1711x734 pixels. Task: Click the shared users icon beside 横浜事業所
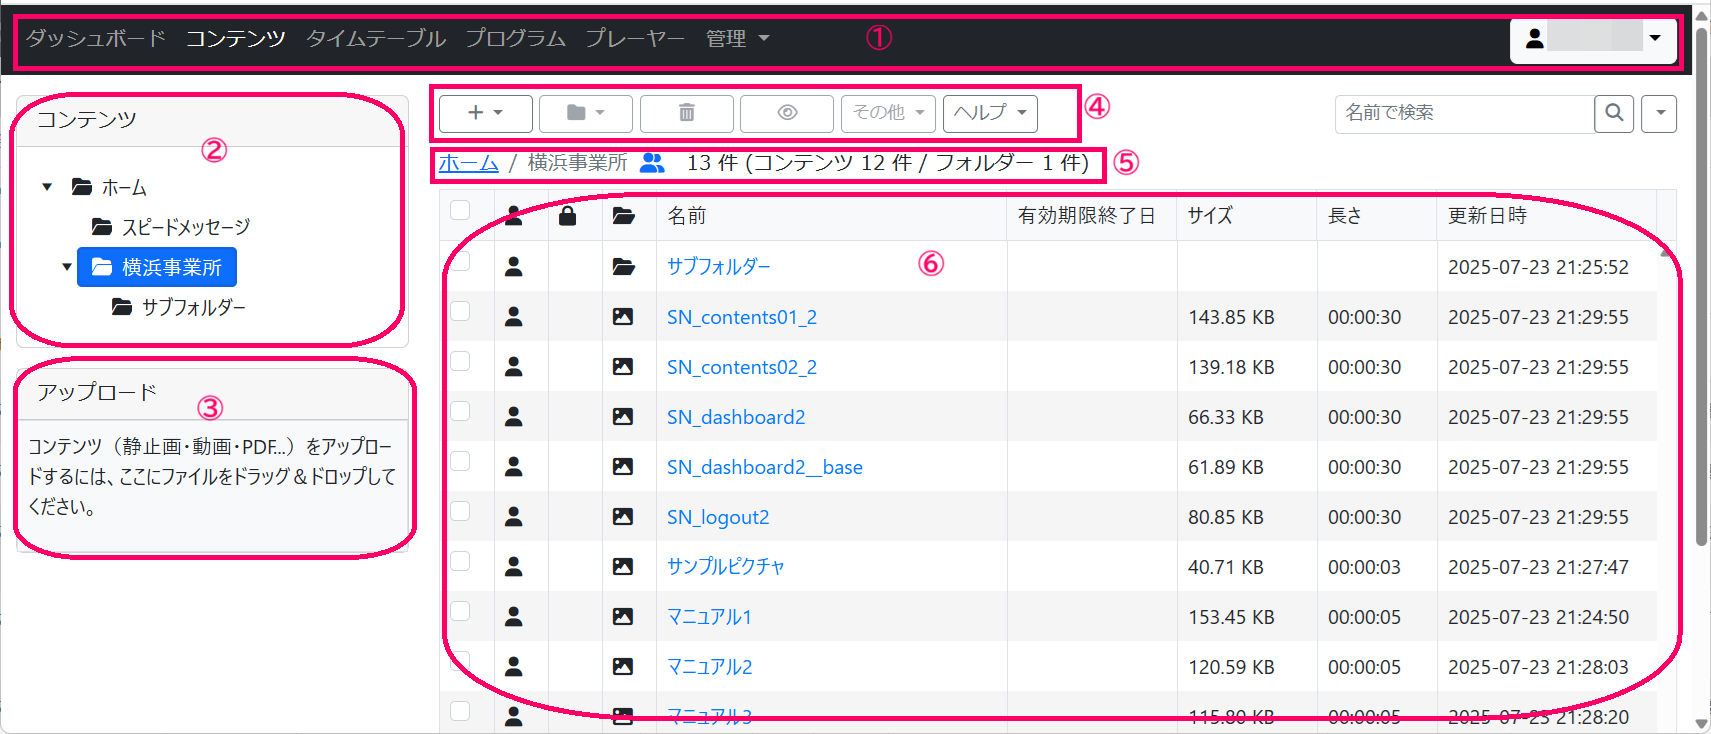click(x=652, y=163)
